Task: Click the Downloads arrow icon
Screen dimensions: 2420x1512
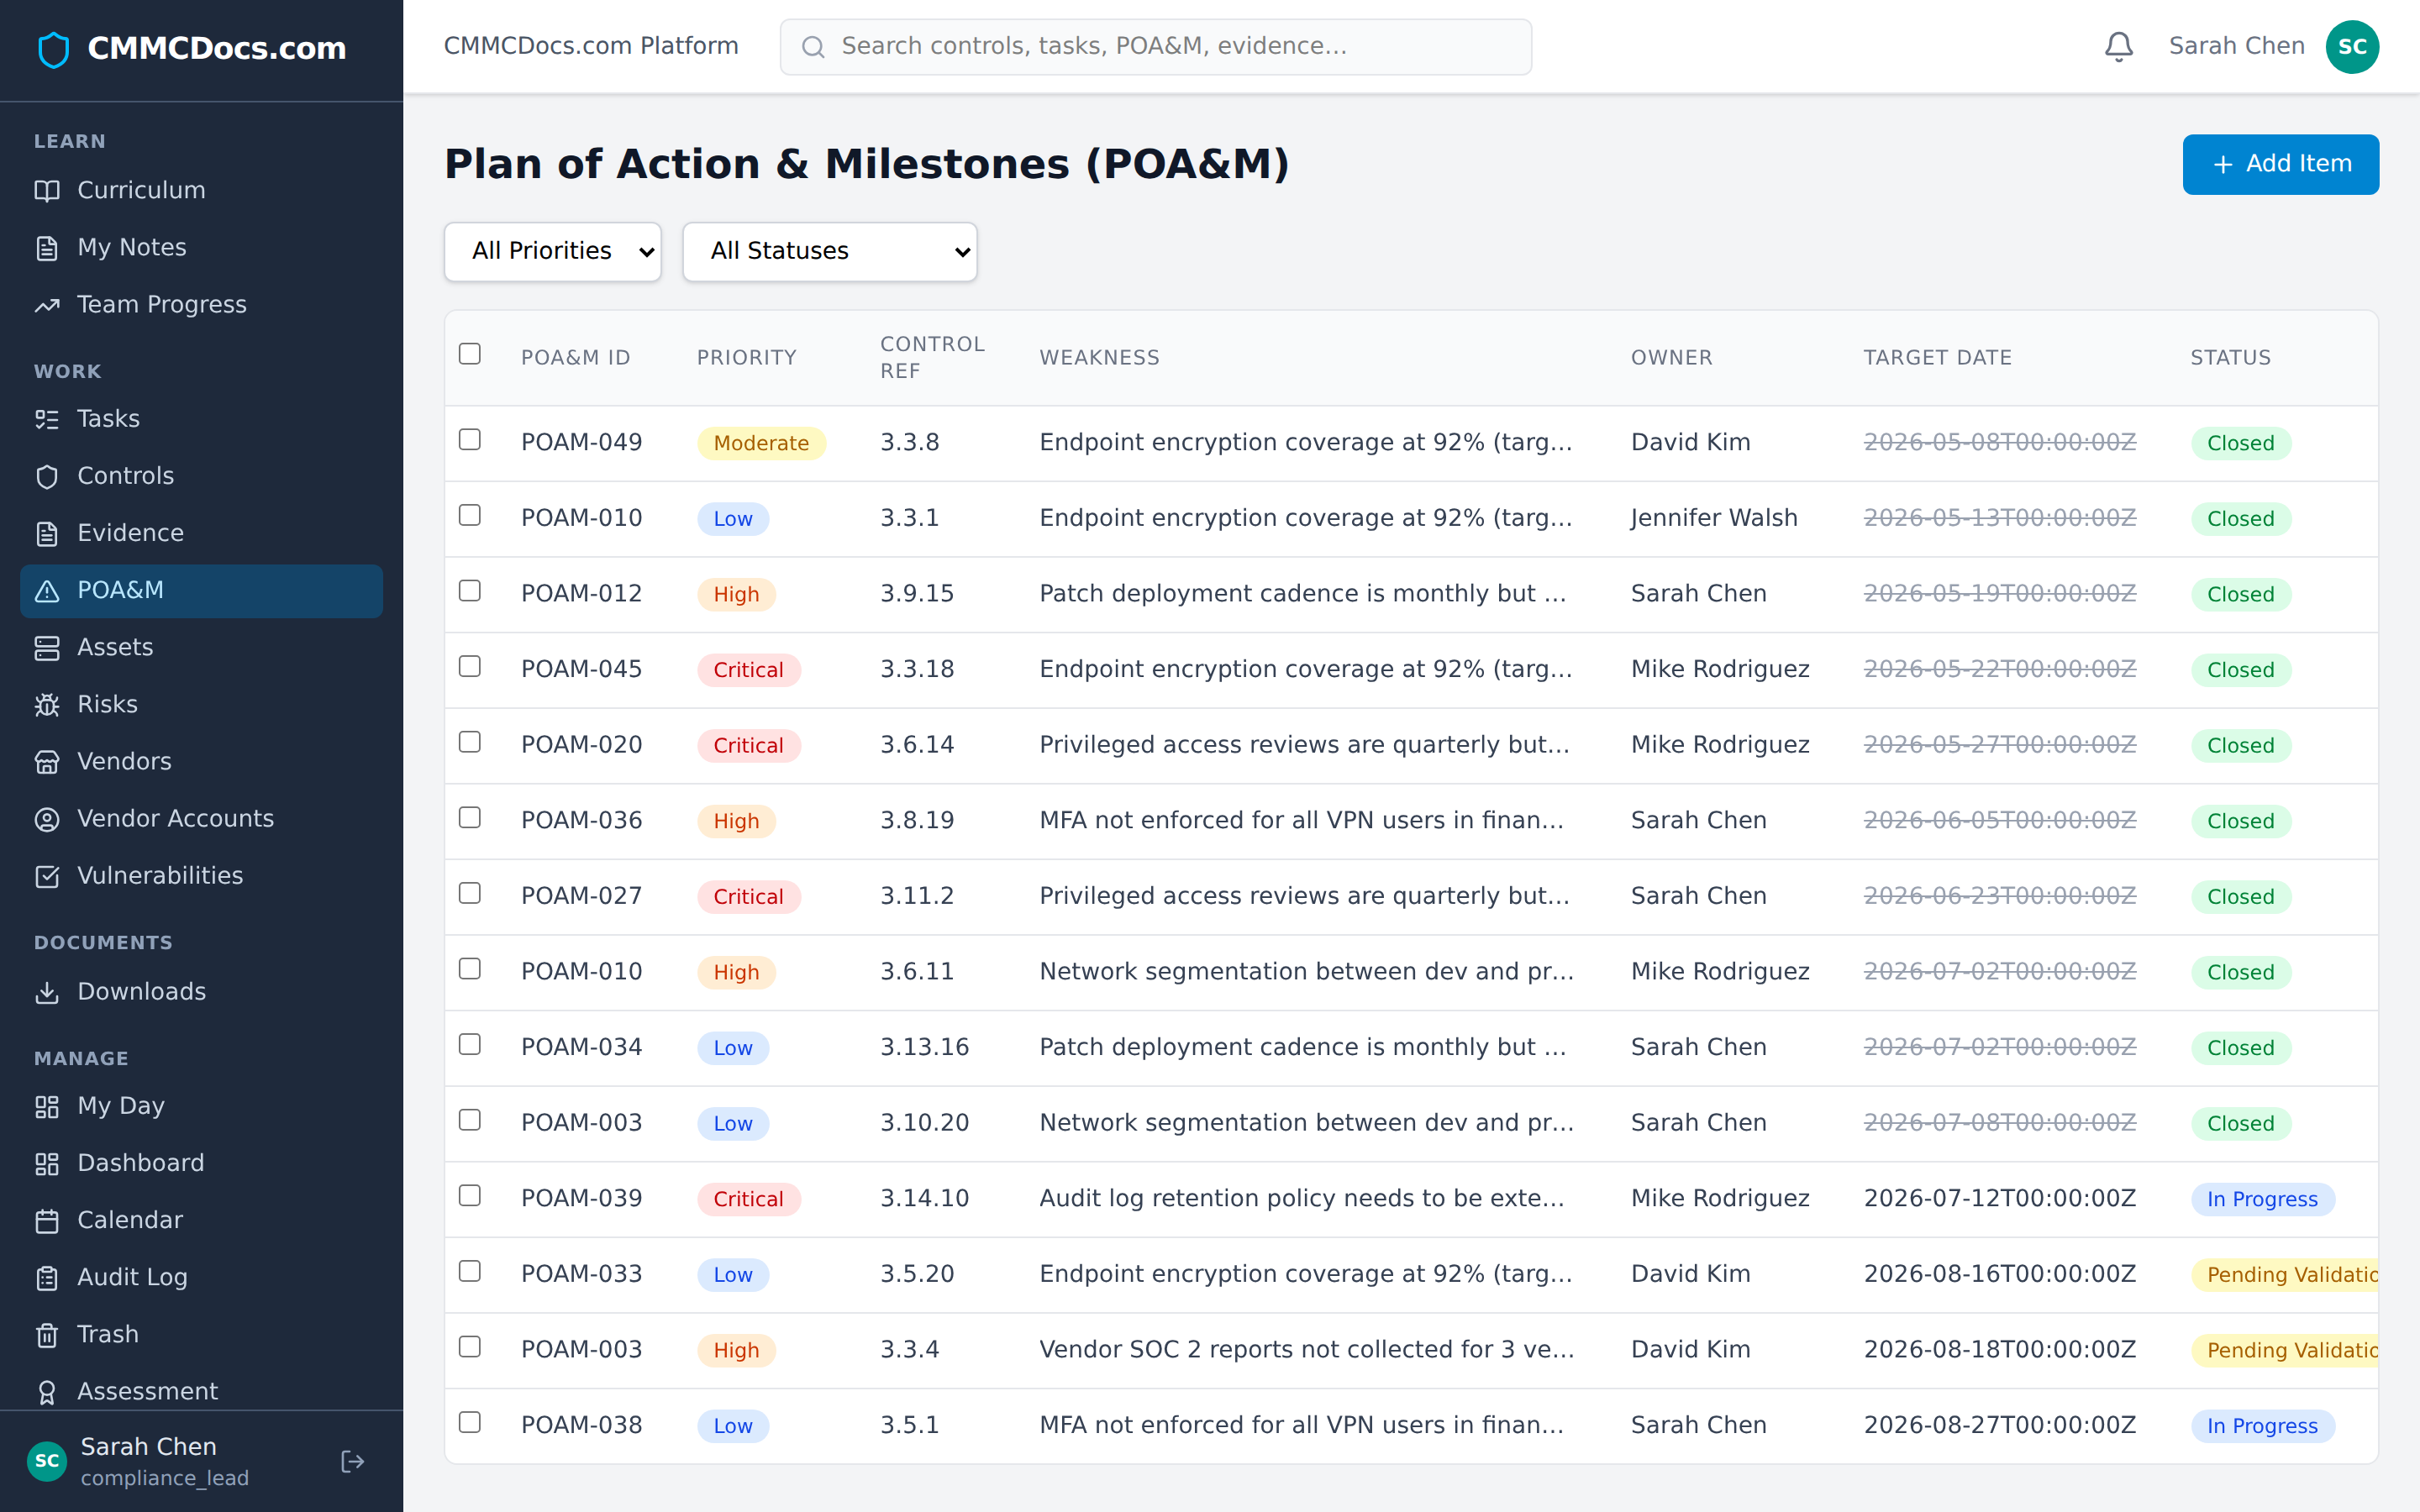Action: (47, 992)
